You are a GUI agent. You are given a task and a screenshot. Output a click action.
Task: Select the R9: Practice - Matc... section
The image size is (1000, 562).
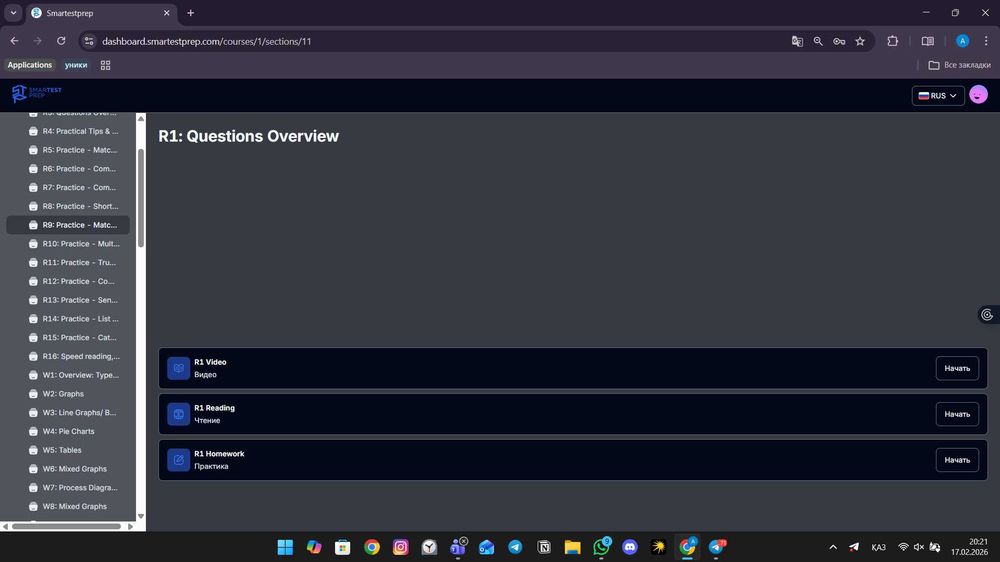pyautogui.click(x=68, y=225)
